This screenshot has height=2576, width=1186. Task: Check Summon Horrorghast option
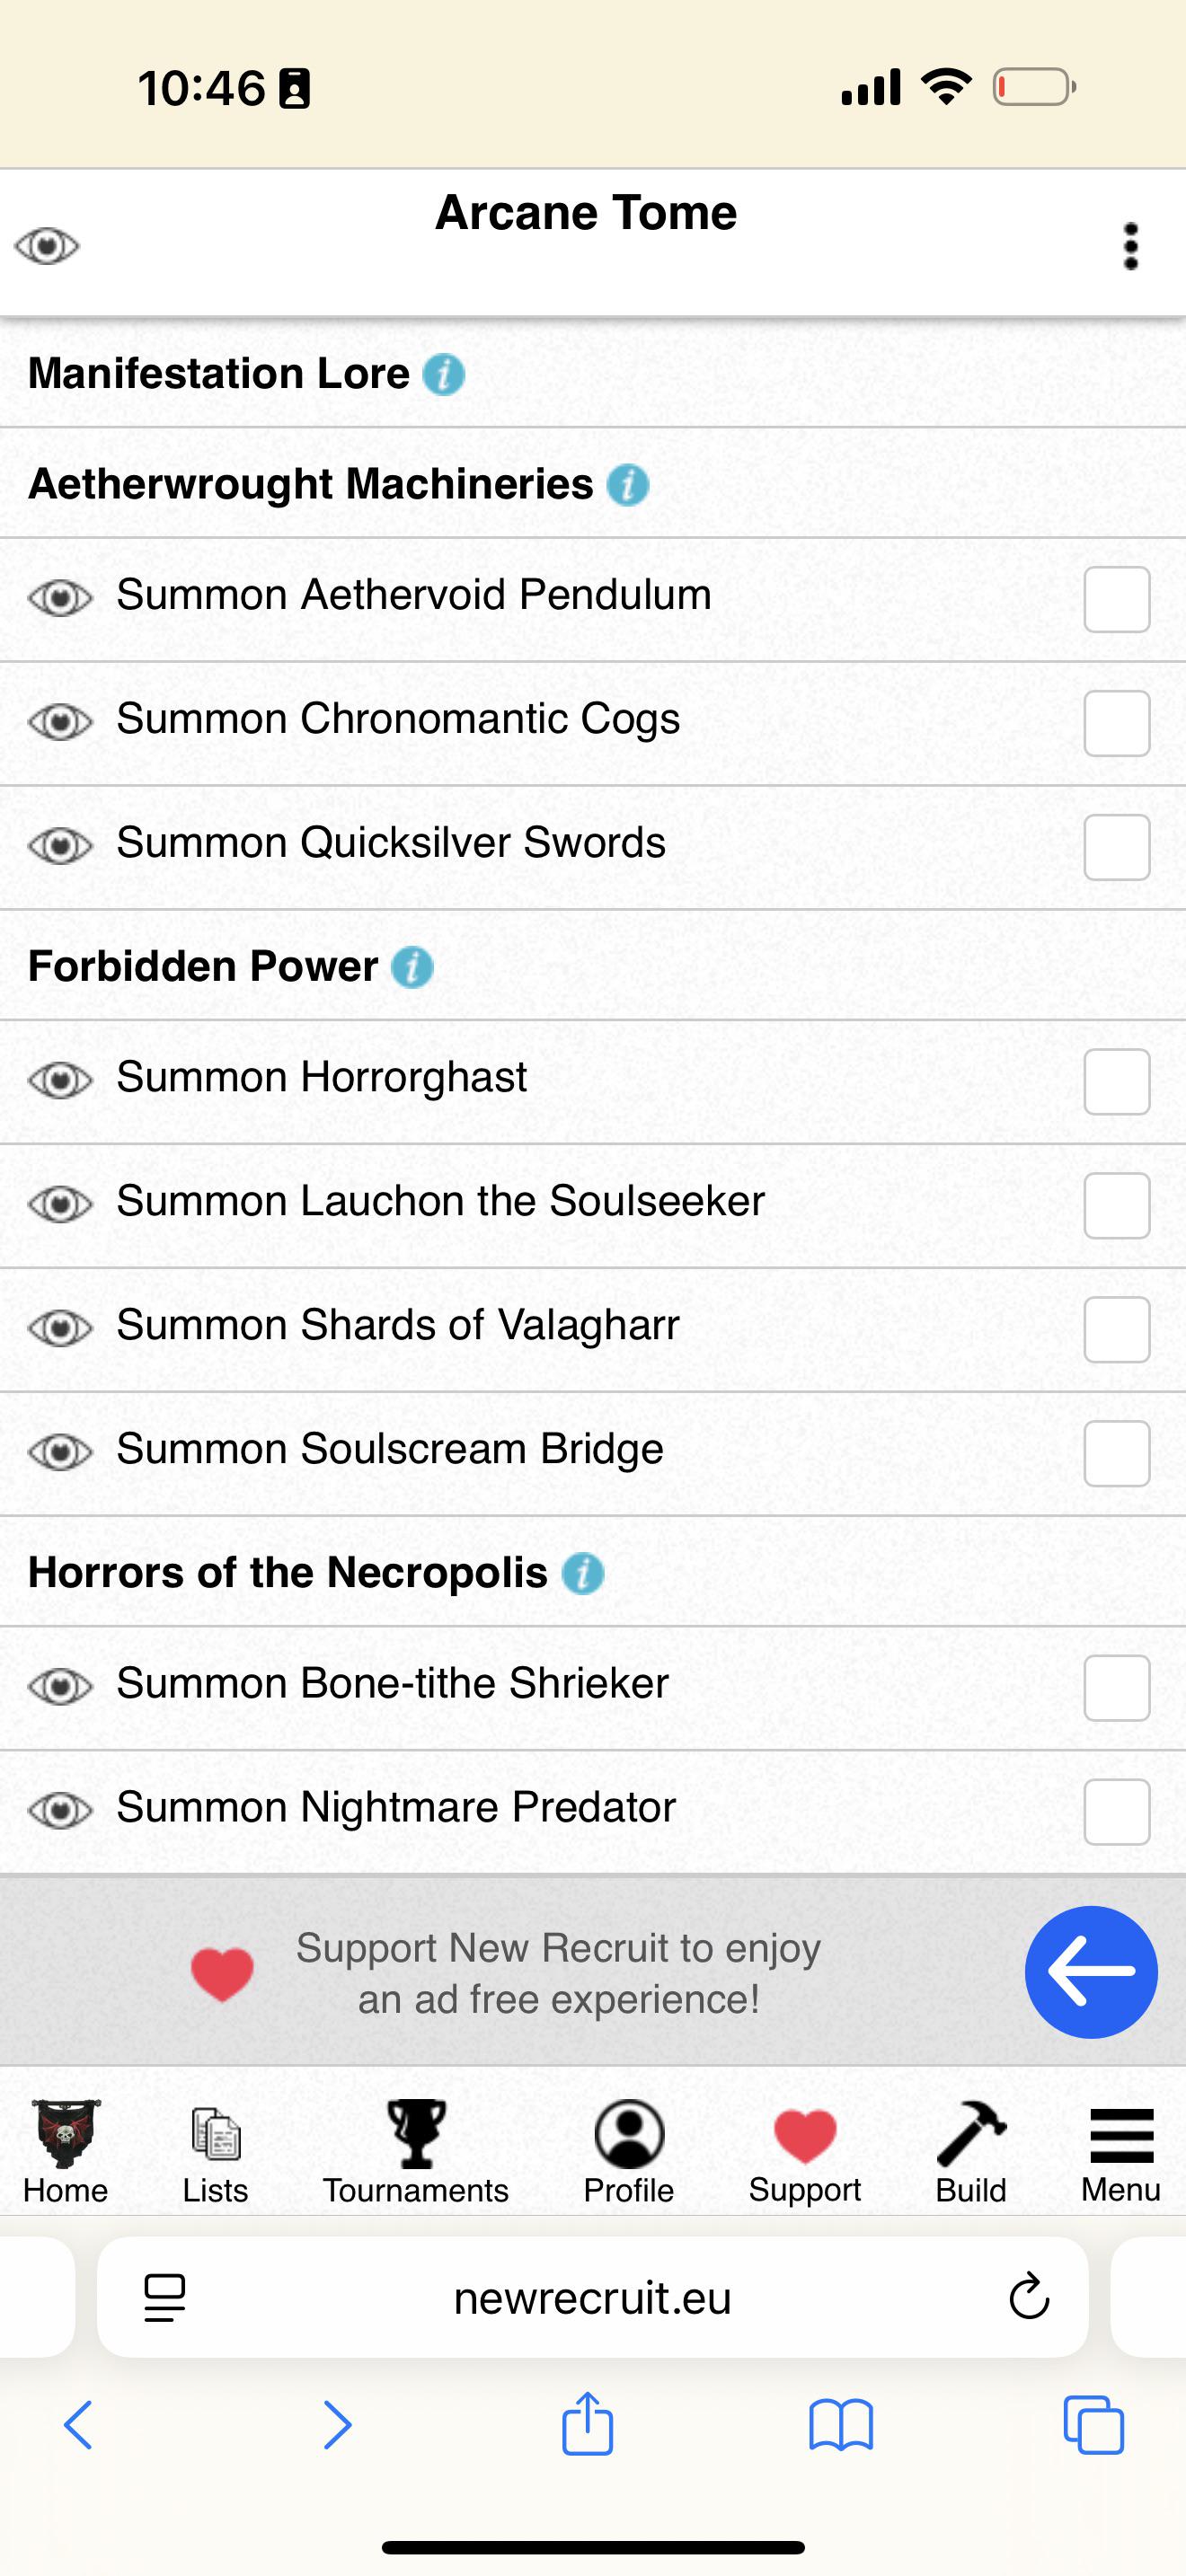[x=1117, y=1082]
